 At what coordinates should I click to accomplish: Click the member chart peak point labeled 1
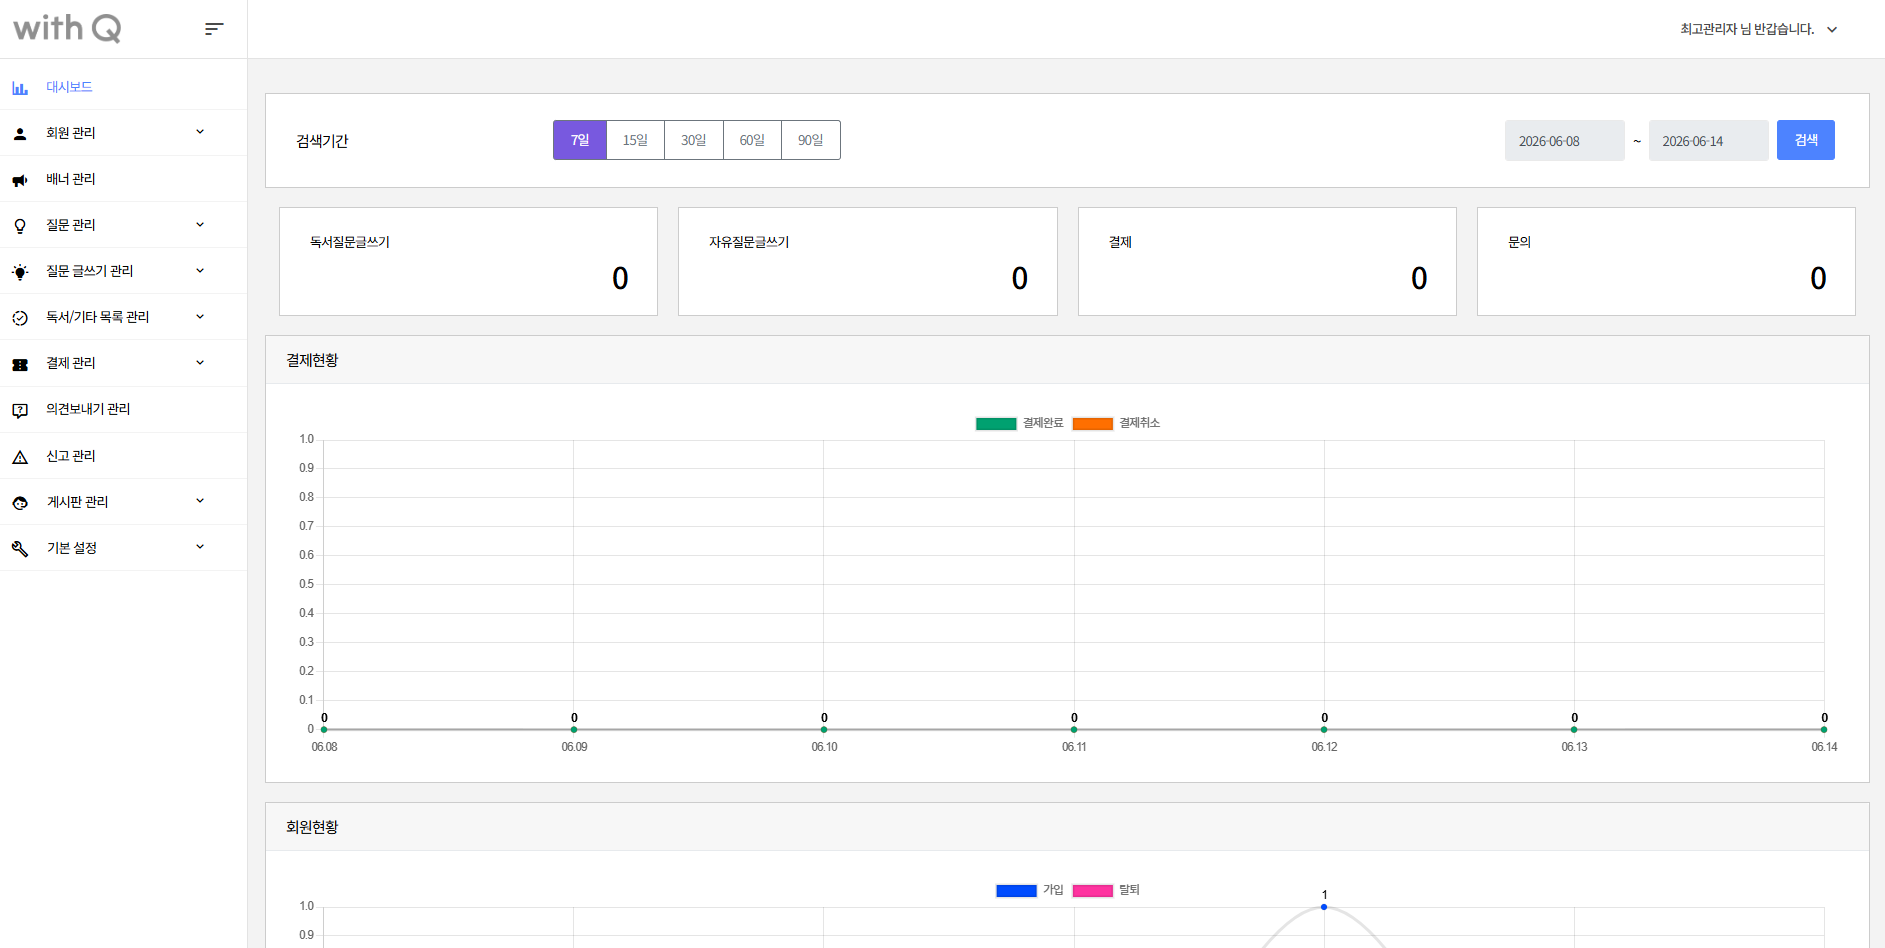point(1324,907)
